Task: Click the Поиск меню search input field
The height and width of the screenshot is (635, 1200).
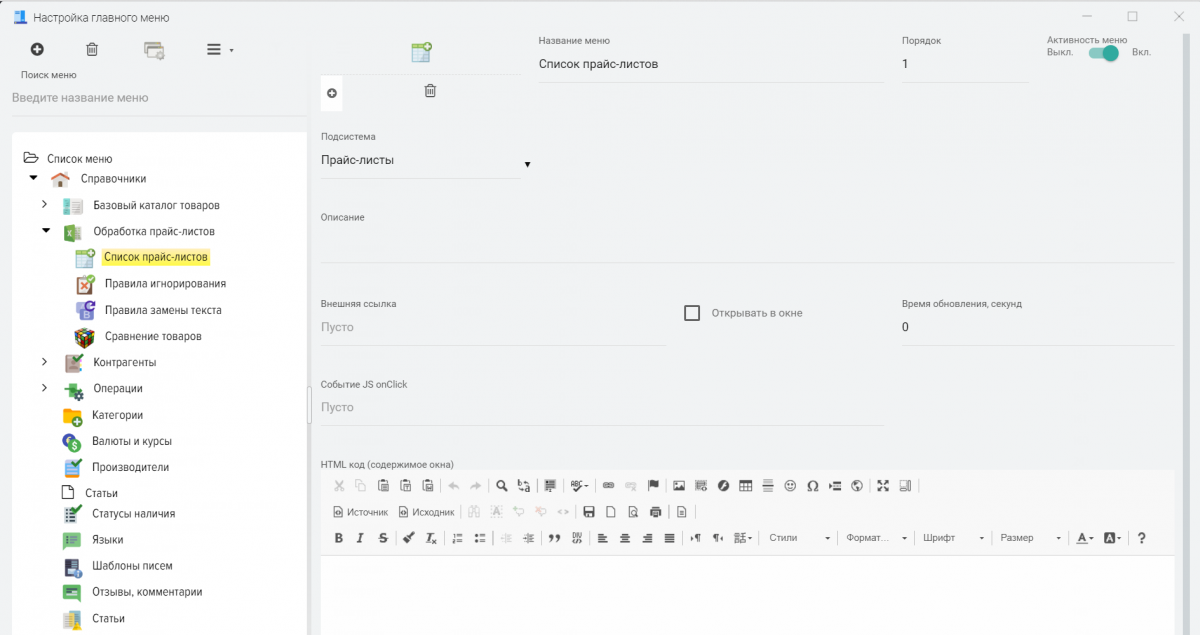Action: point(158,98)
